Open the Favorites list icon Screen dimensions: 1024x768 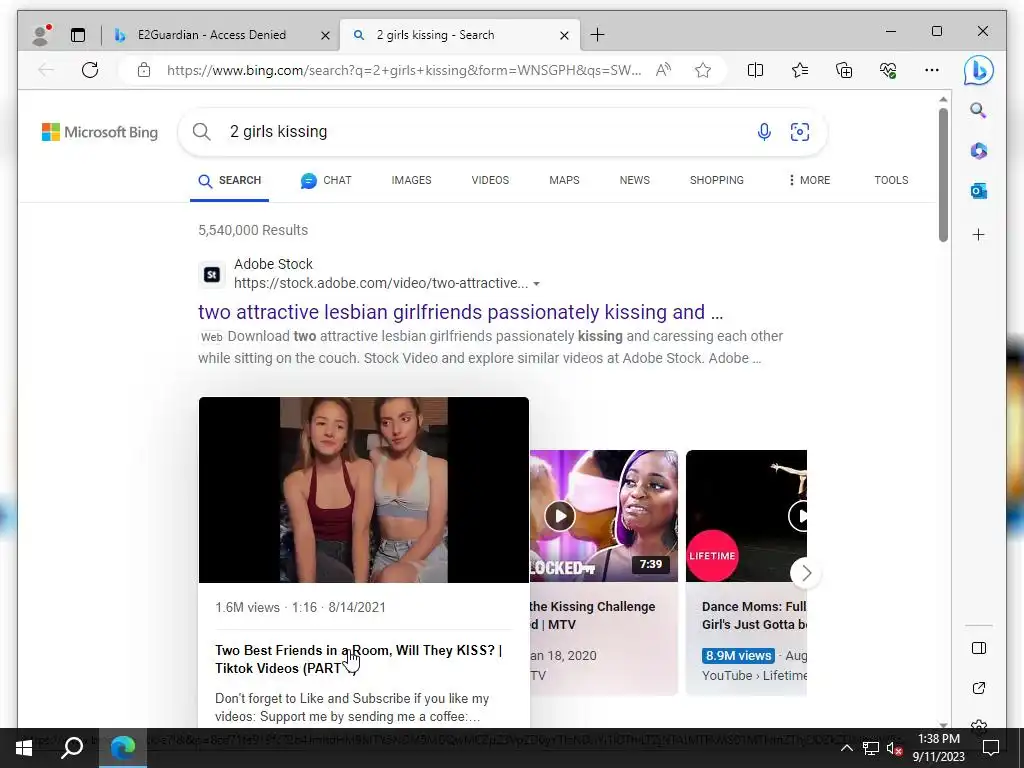pyautogui.click(x=799, y=70)
